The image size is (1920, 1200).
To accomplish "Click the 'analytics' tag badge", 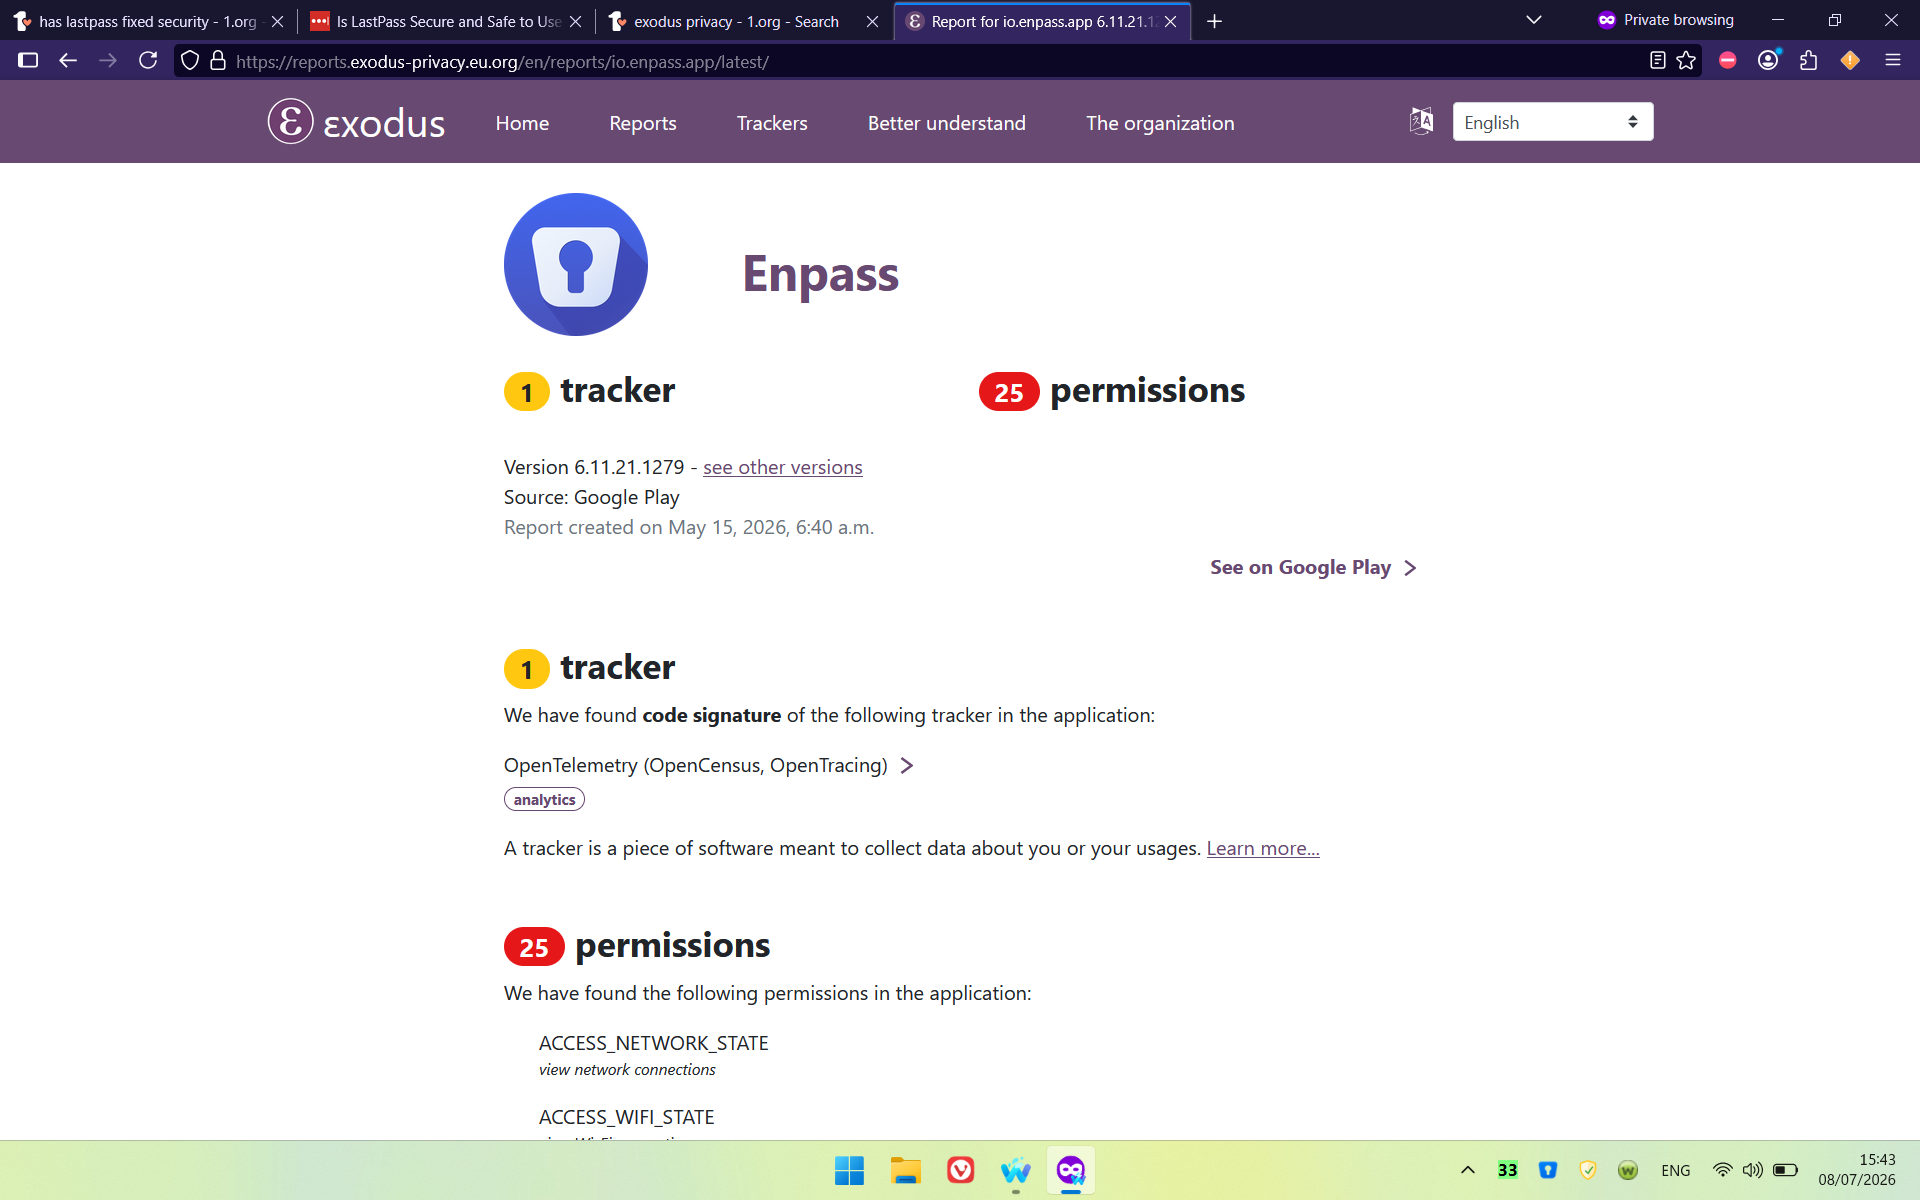I will click(544, 799).
